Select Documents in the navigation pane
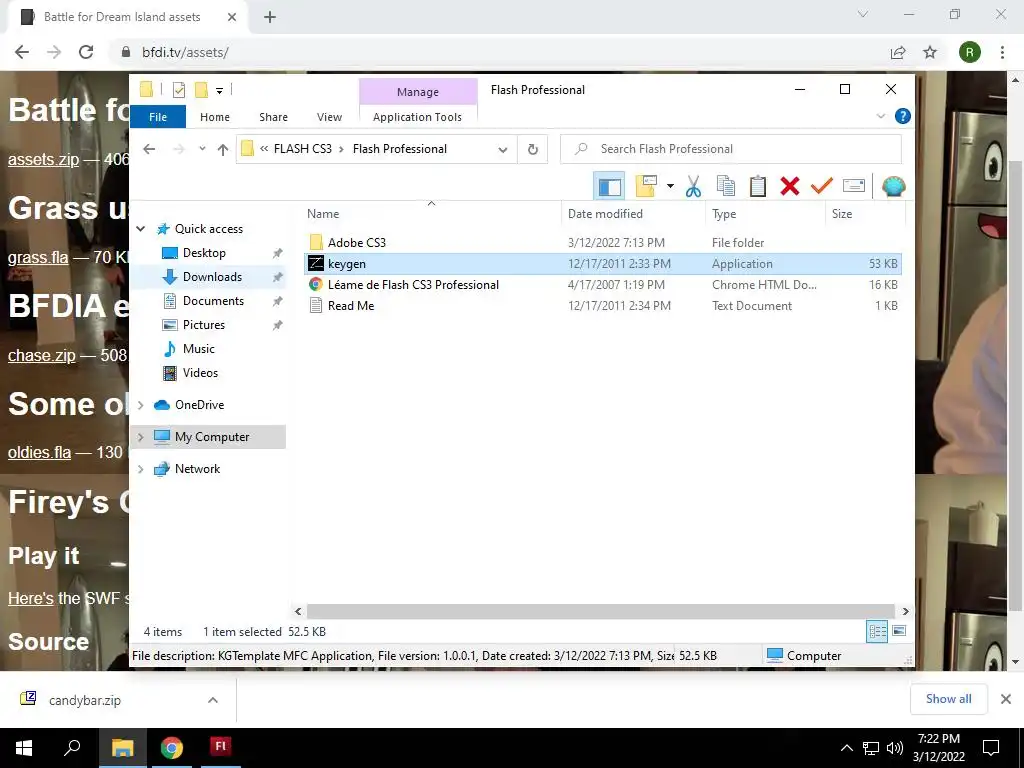1024x768 pixels. coord(214,301)
